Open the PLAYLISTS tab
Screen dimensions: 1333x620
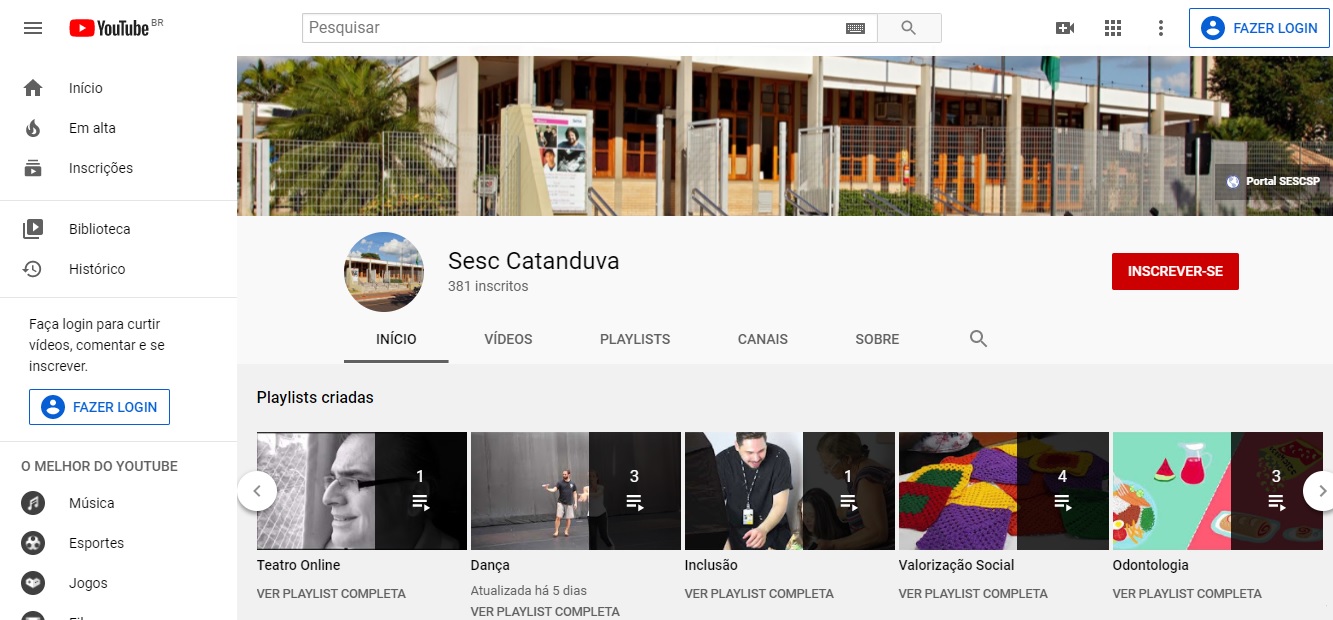[635, 339]
